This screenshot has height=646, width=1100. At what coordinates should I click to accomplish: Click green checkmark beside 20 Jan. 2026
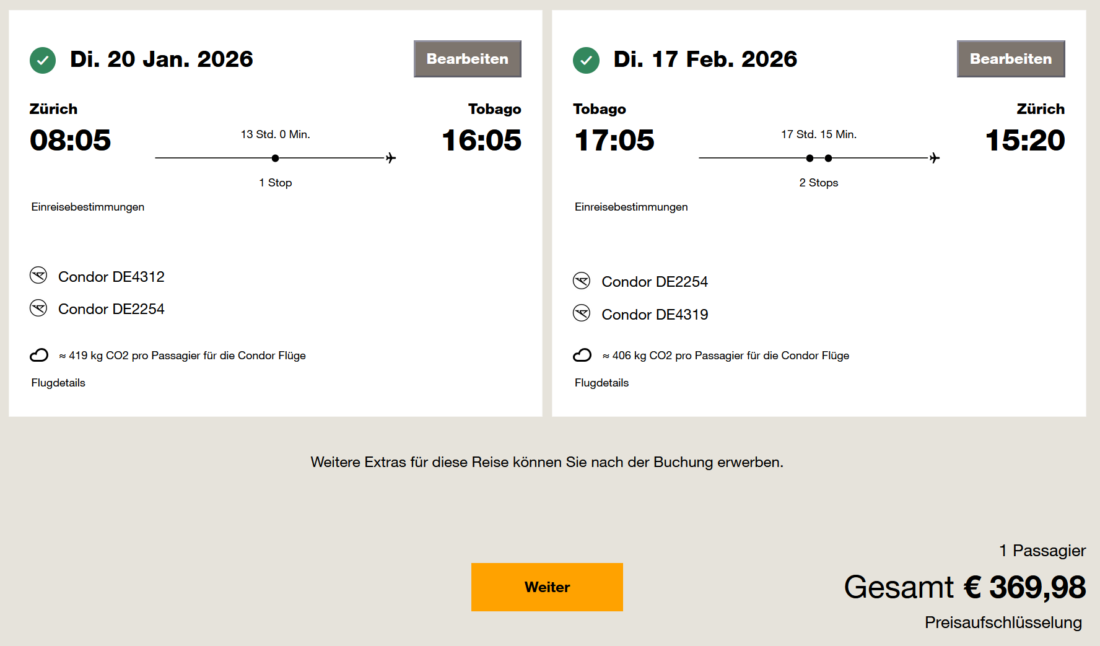[42, 60]
